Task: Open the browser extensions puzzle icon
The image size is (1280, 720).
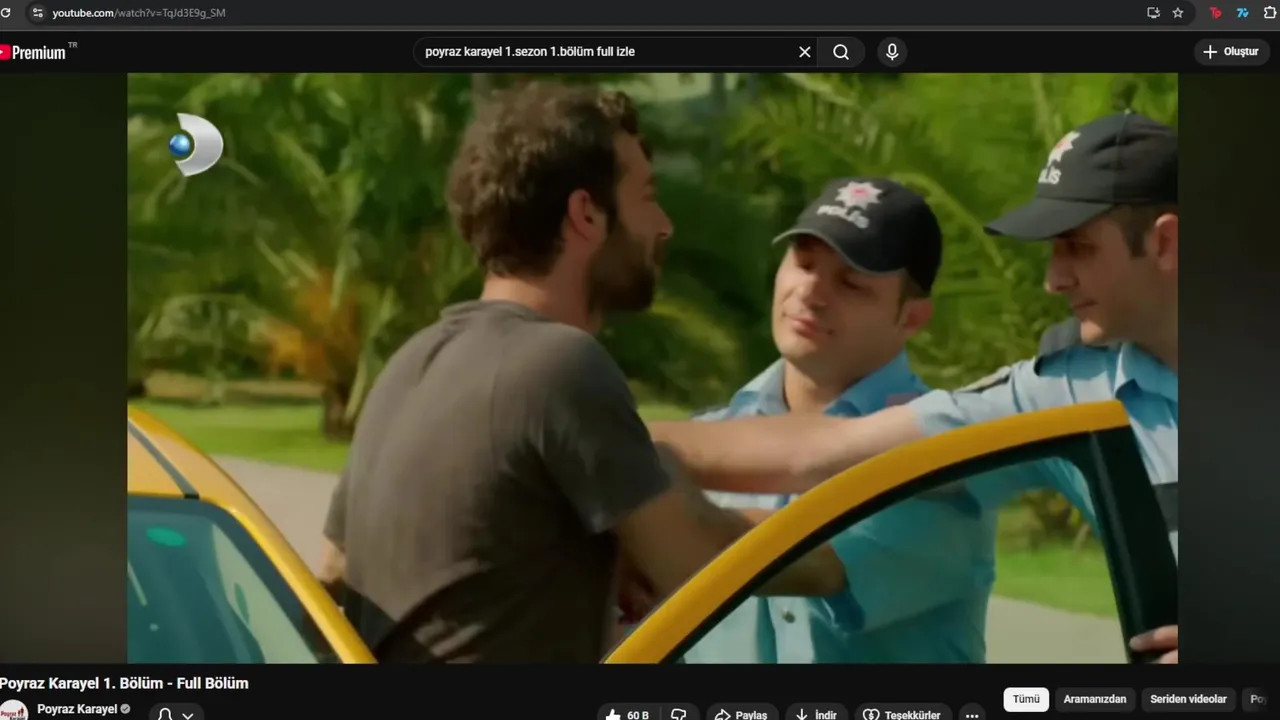Action: click(1271, 13)
